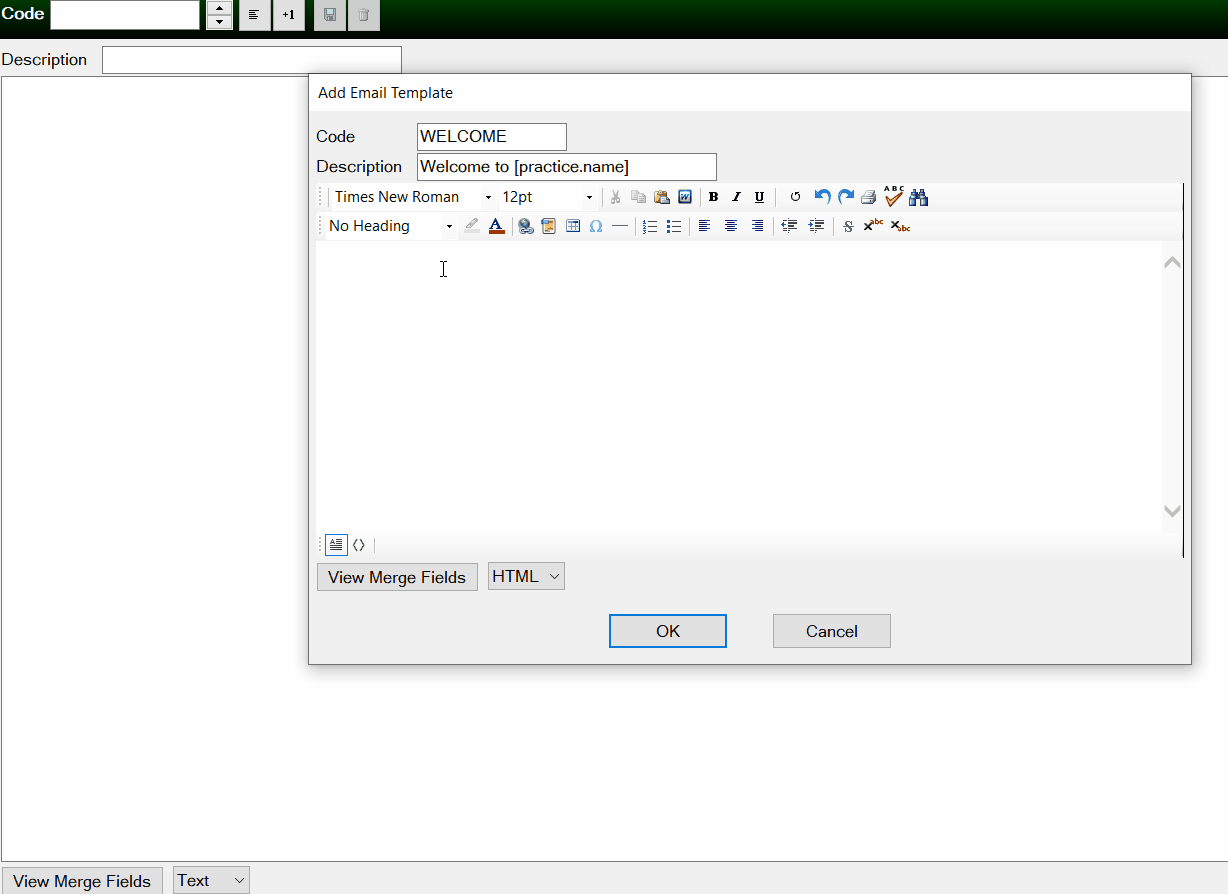Viewport: 1228px width, 894px height.
Task: Click the editor scrollbar down arrow
Action: [1173, 511]
